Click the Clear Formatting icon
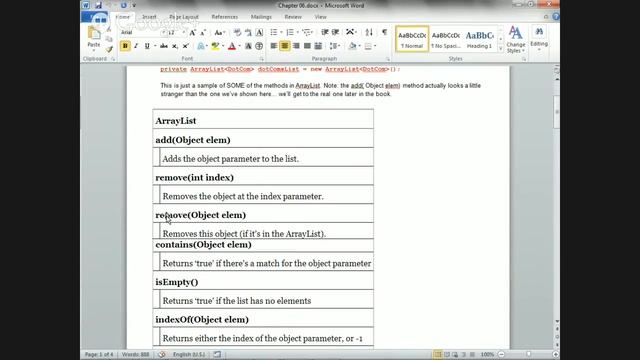The height and width of the screenshot is (360, 640). pos(237,32)
